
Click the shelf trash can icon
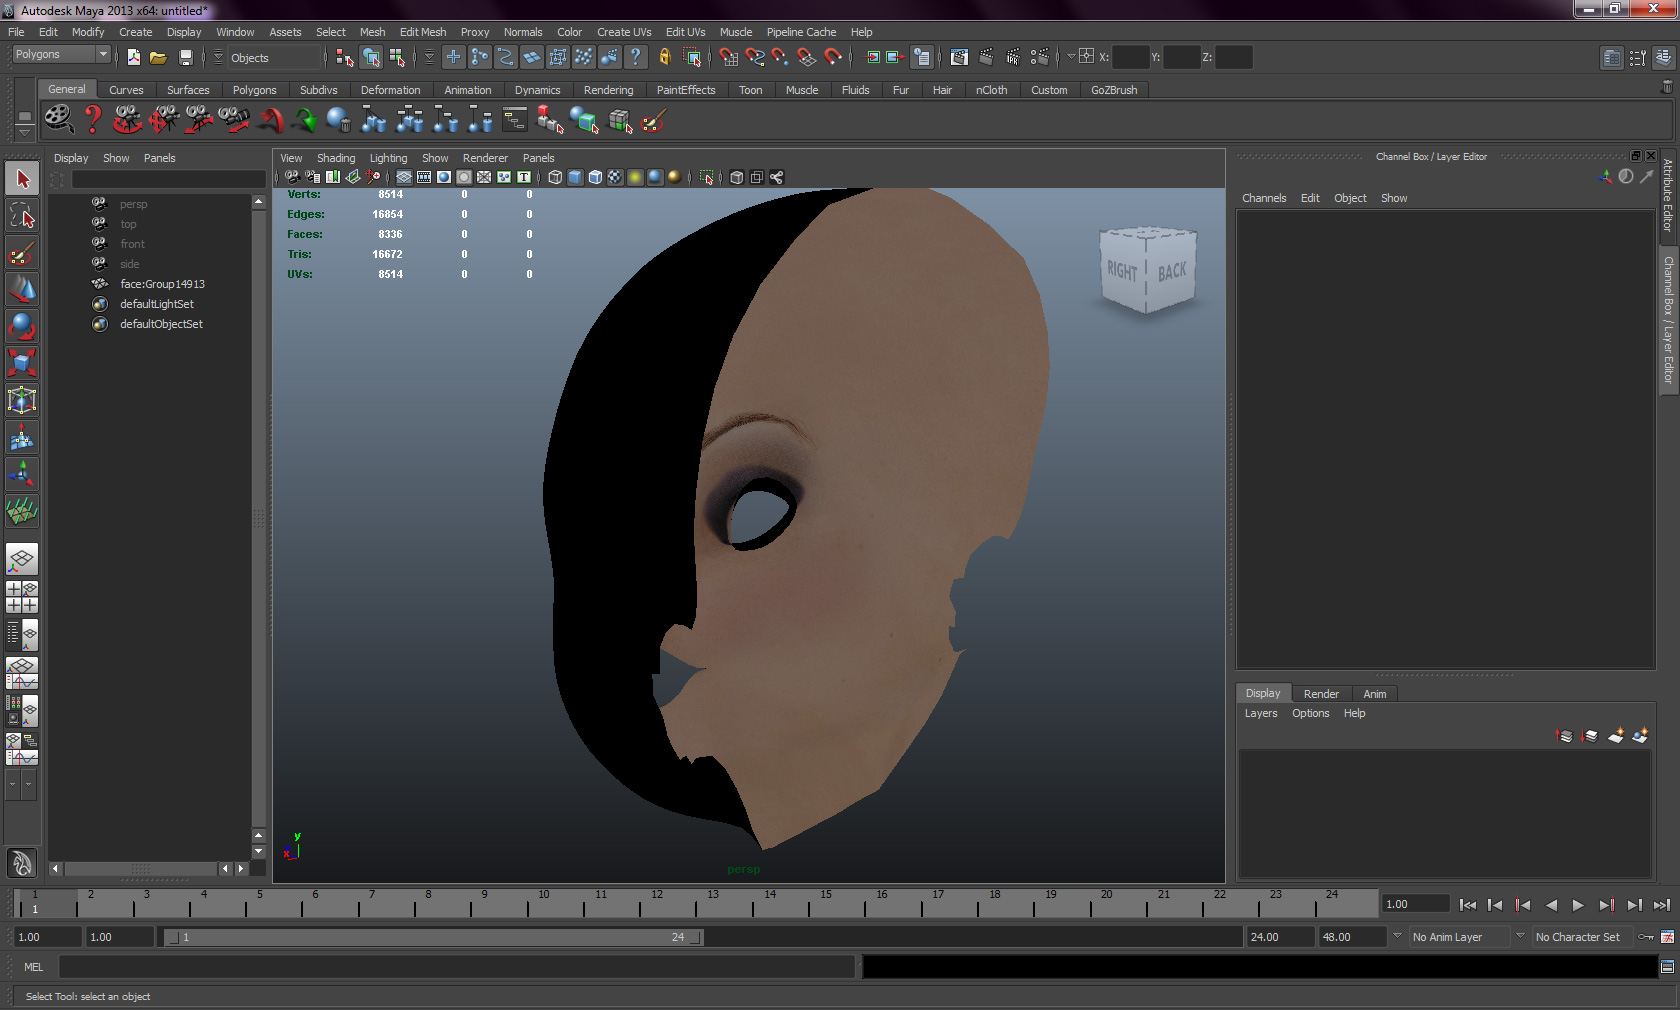[1666, 88]
